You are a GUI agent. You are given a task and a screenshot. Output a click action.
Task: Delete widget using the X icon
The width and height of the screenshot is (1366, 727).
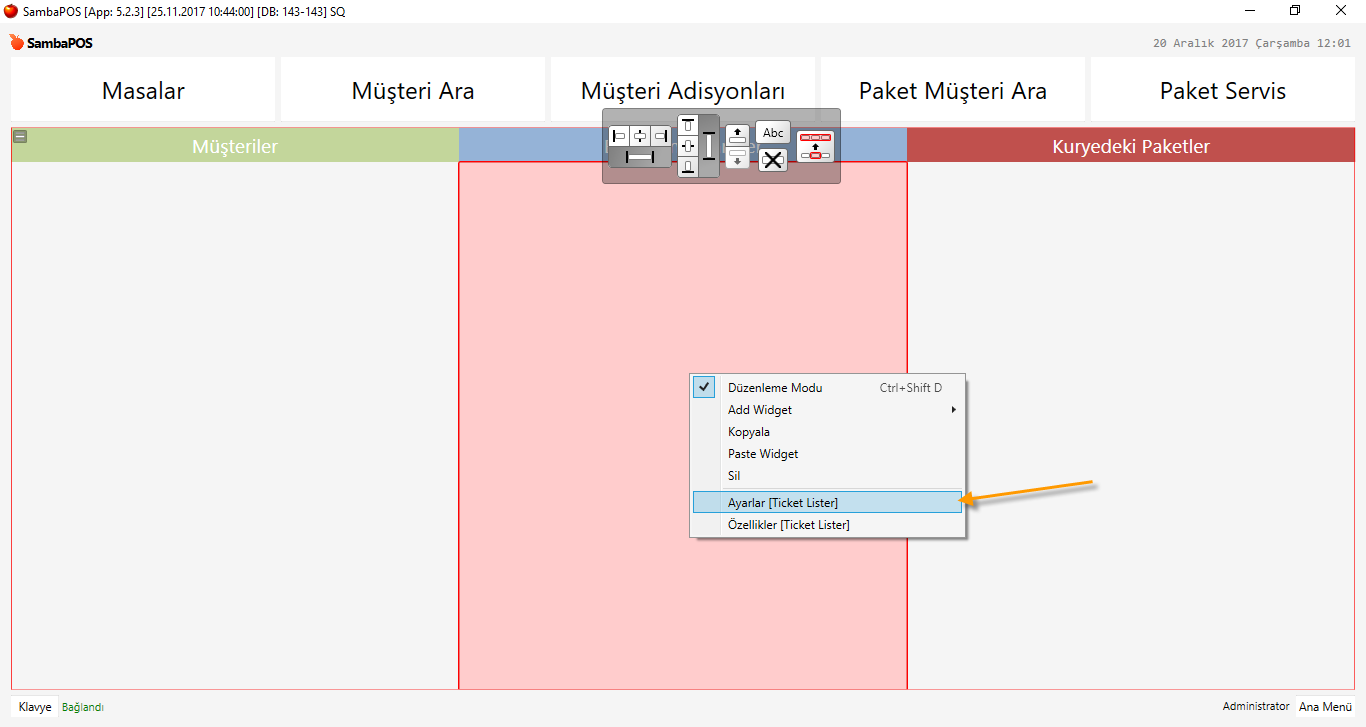pyautogui.click(x=772, y=160)
